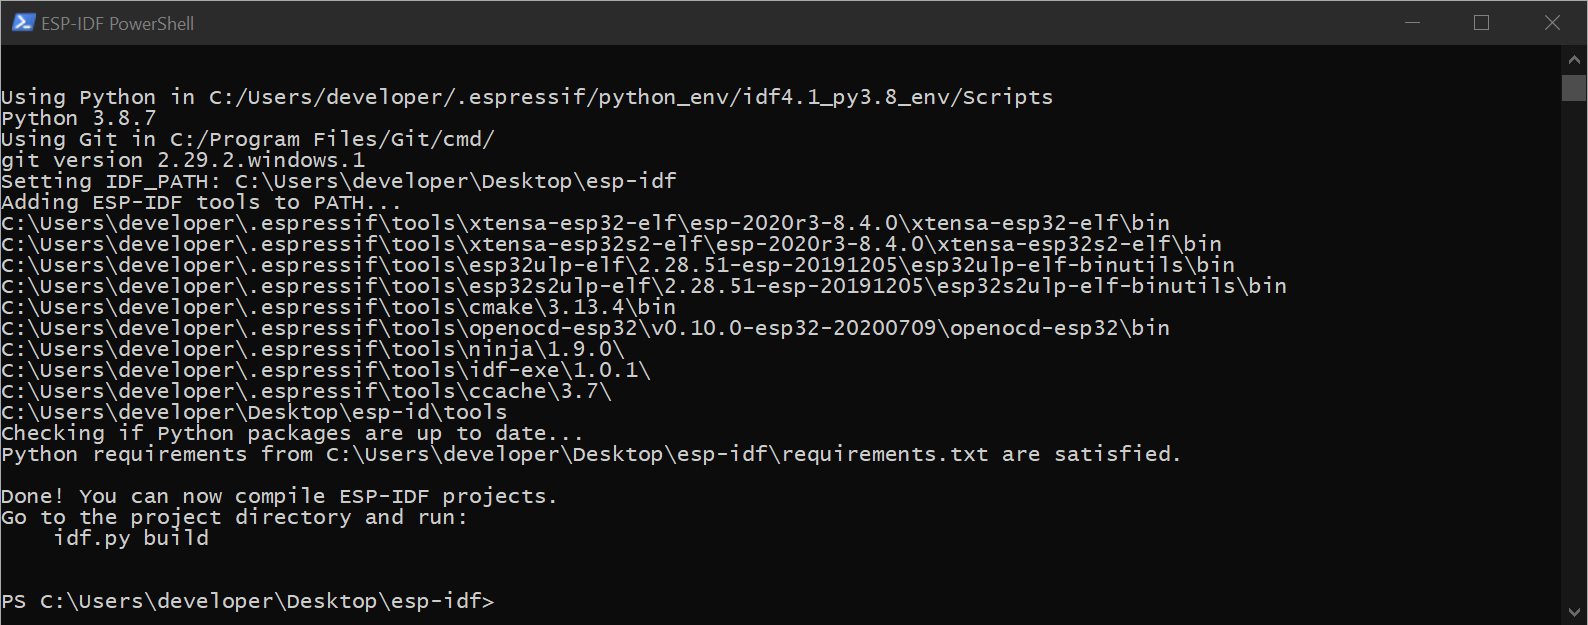Image resolution: width=1588 pixels, height=625 pixels.
Task: Click the requirements.txt satisfied message
Action: 590,453
